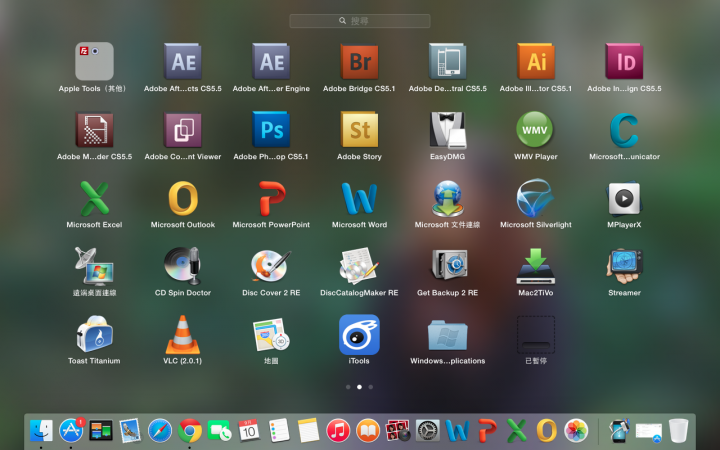Go to third Launchpad page dot
The image size is (720, 450).
pyautogui.click(x=371, y=387)
